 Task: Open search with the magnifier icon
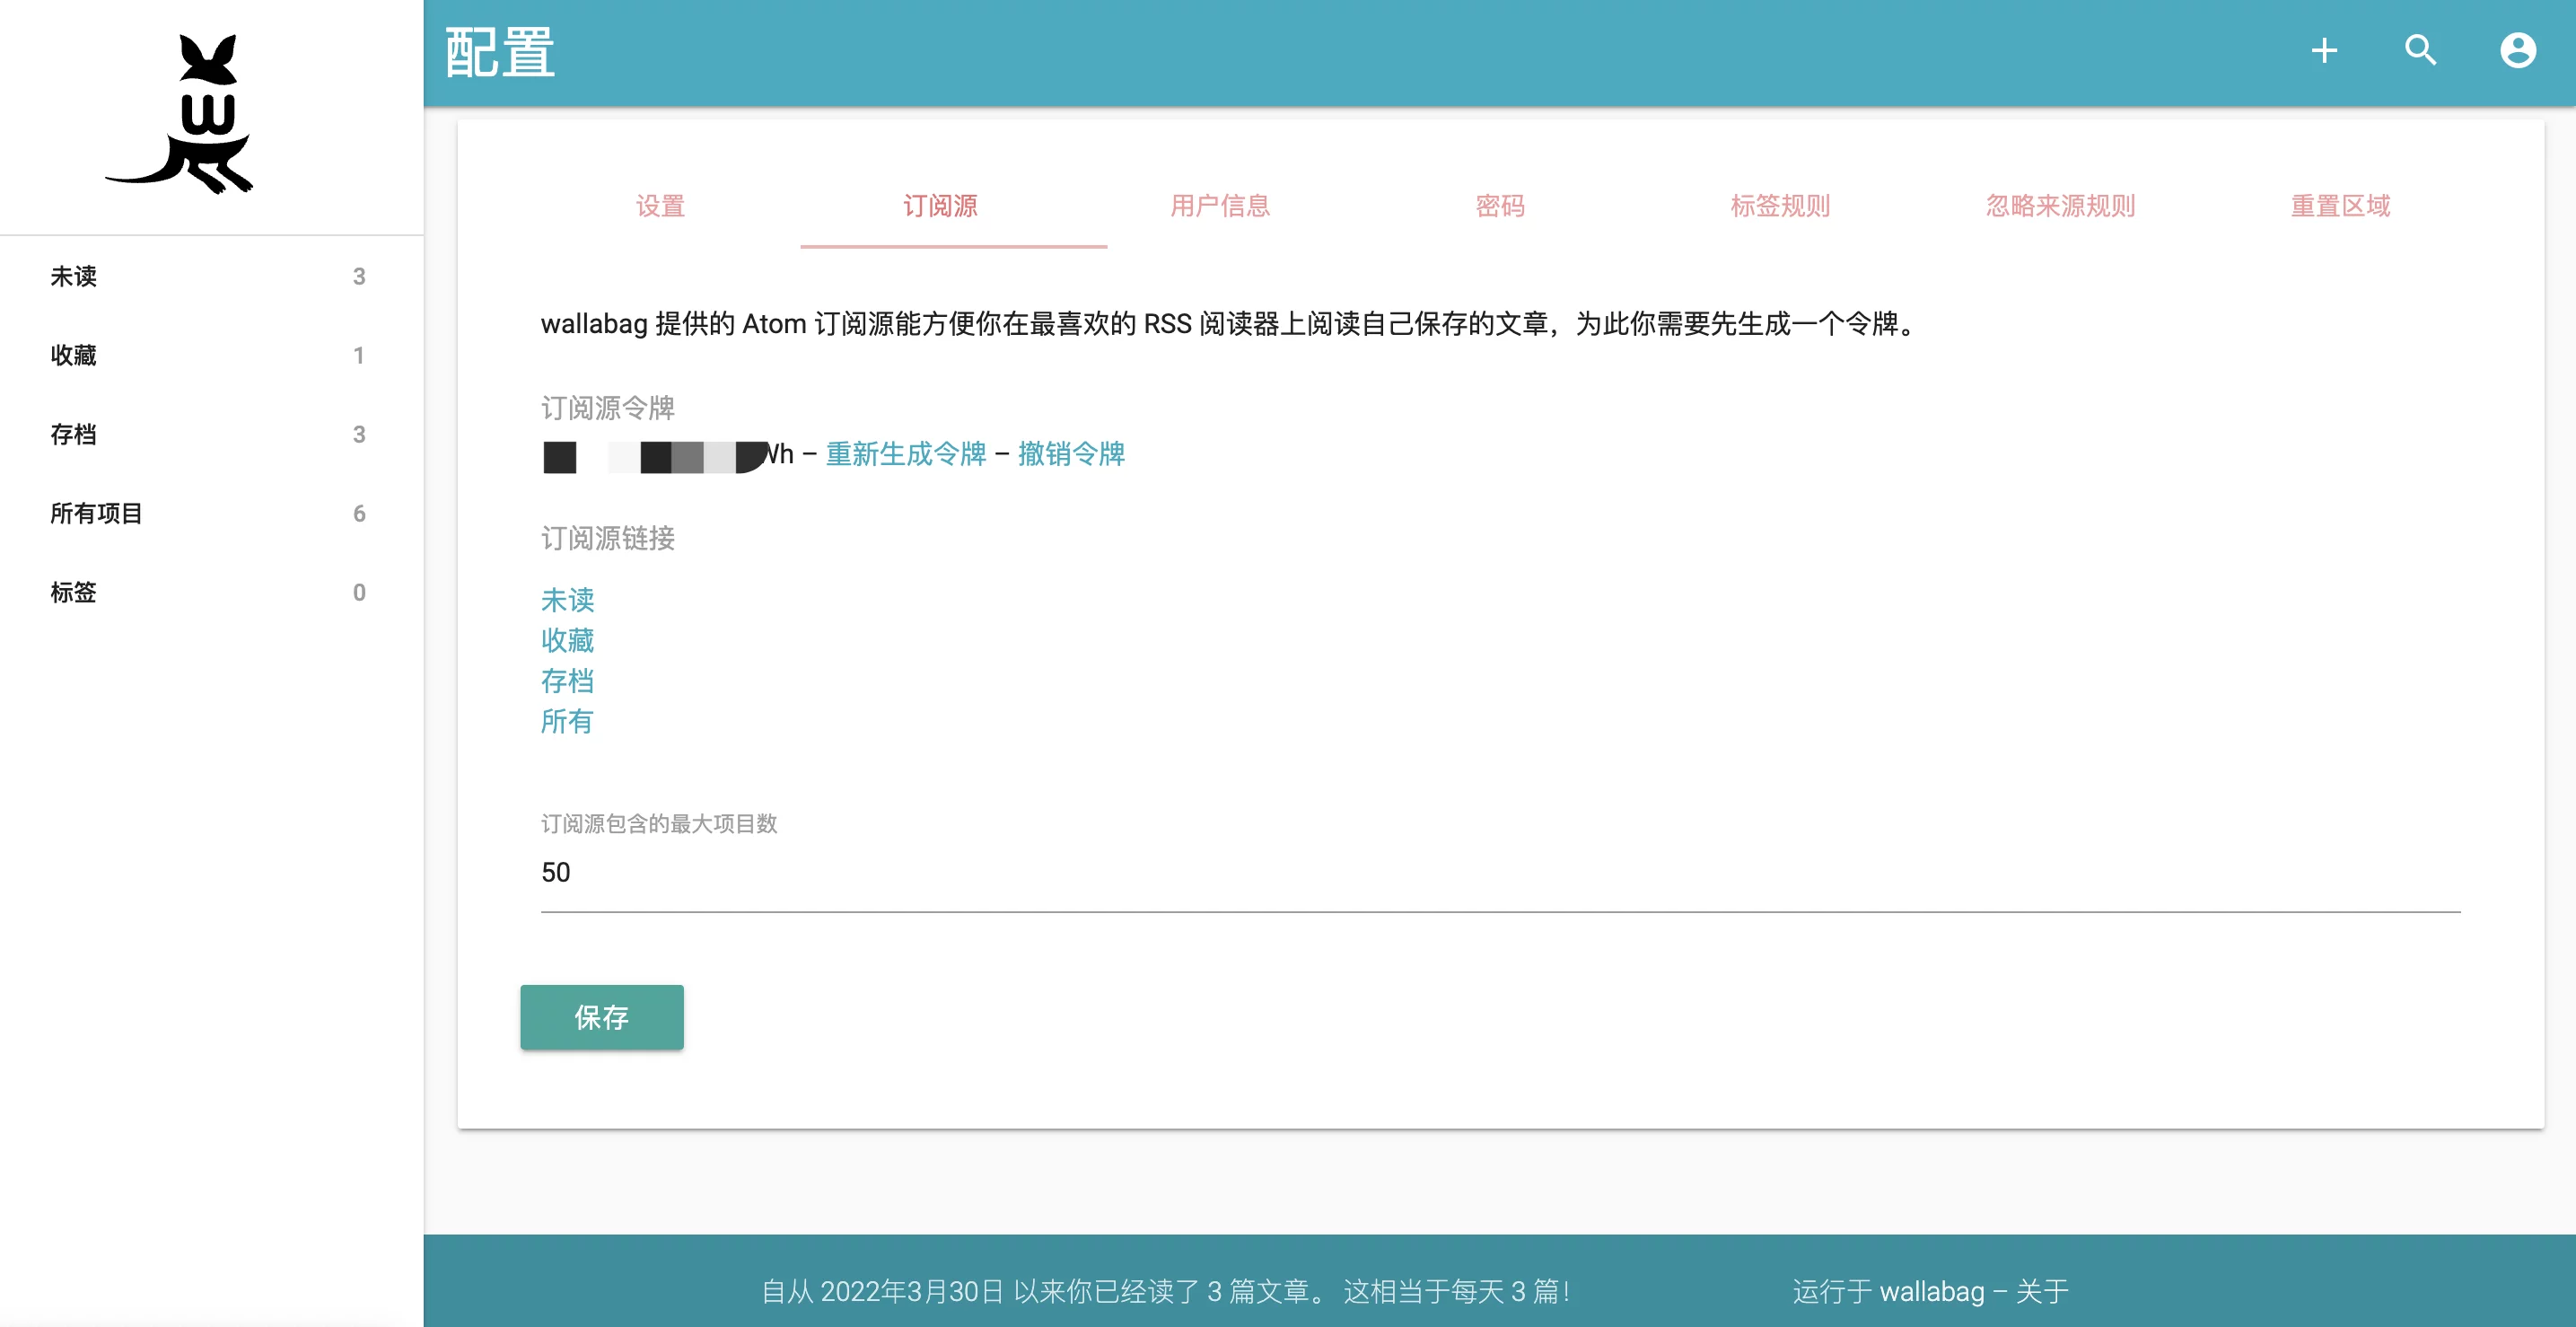[x=2420, y=51]
